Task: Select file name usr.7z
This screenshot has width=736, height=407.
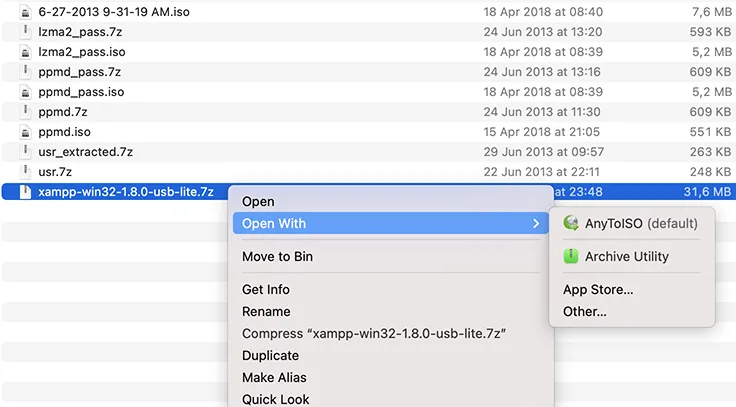Action: (x=55, y=172)
